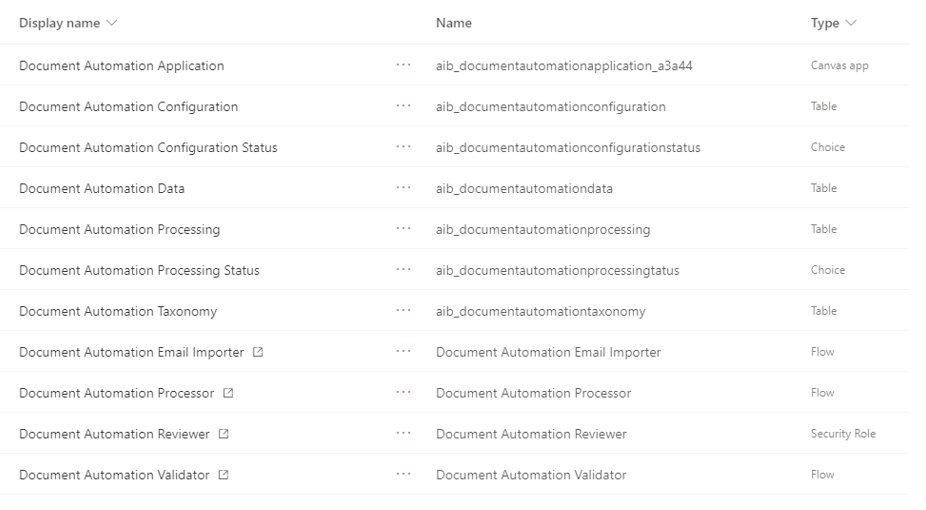Click ellipsis on Document Automation Reviewer security role
The height and width of the screenshot is (510, 926).
(x=403, y=433)
